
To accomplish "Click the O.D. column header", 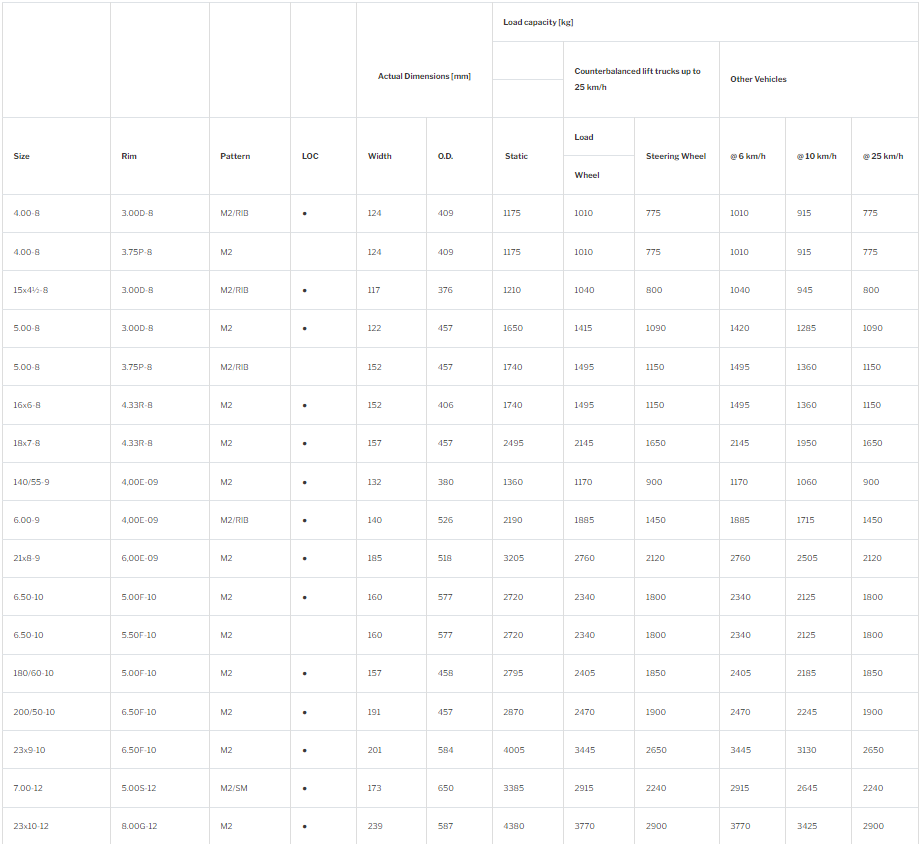I will point(445,156).
